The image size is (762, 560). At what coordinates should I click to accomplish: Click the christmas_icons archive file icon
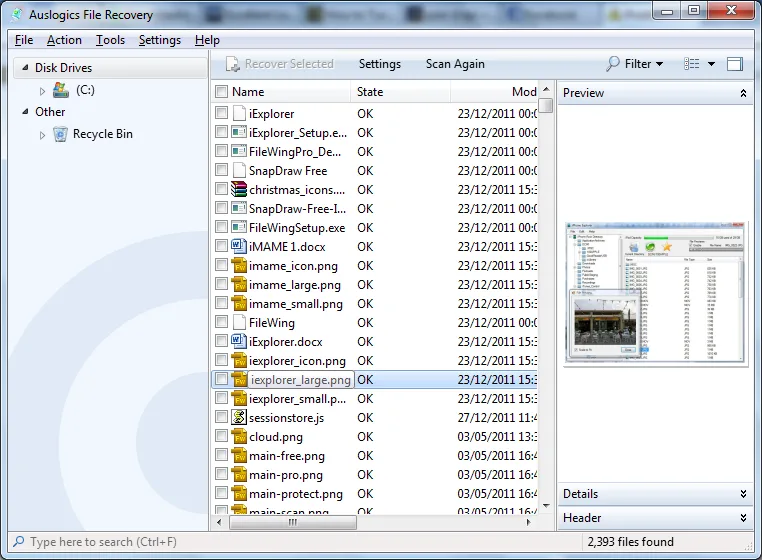pyautogui.click(x=239, y=189)
